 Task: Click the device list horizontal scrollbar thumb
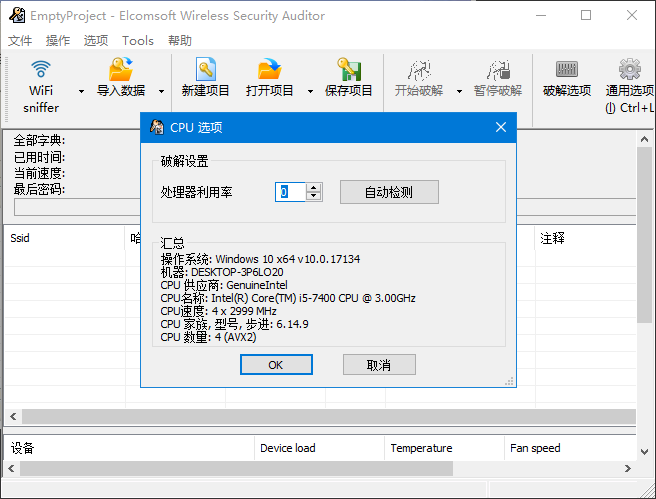tap(236, 468)
